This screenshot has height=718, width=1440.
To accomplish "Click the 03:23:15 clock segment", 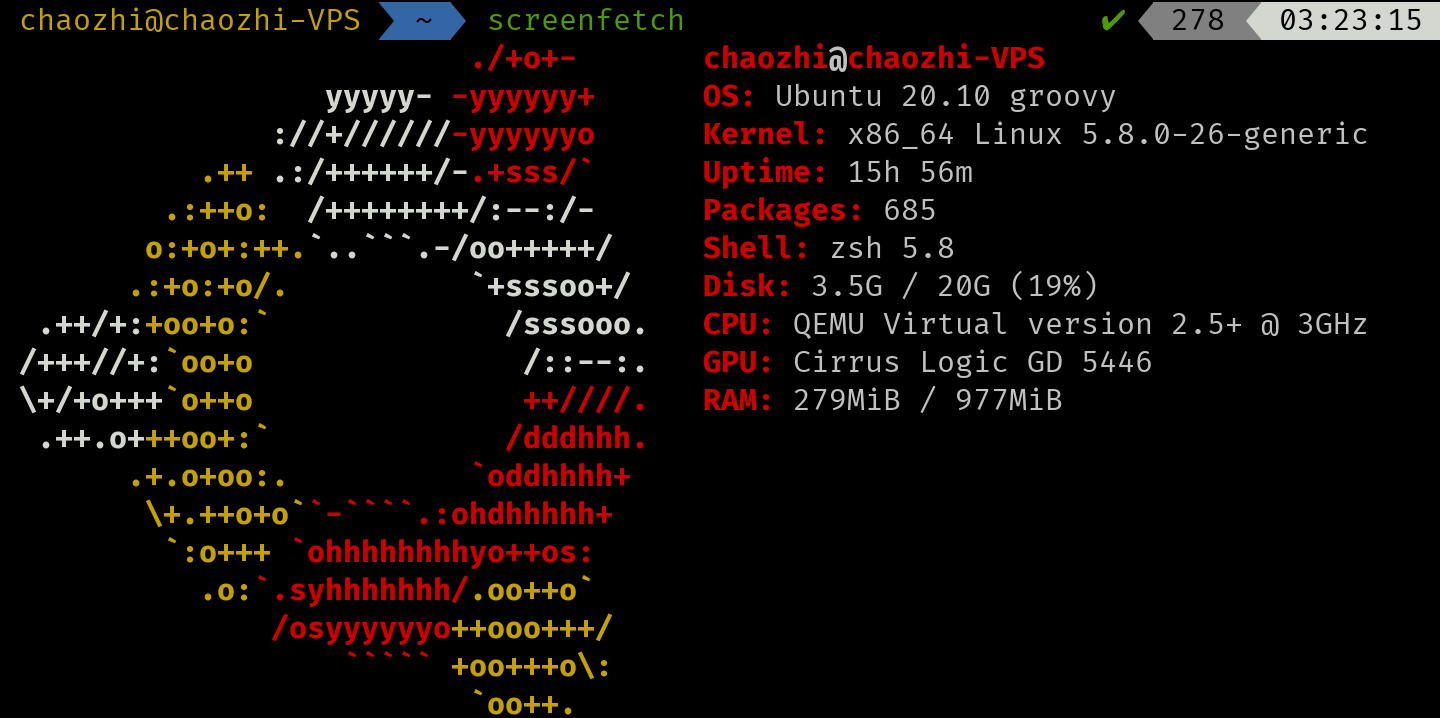I will [1350, 20].
